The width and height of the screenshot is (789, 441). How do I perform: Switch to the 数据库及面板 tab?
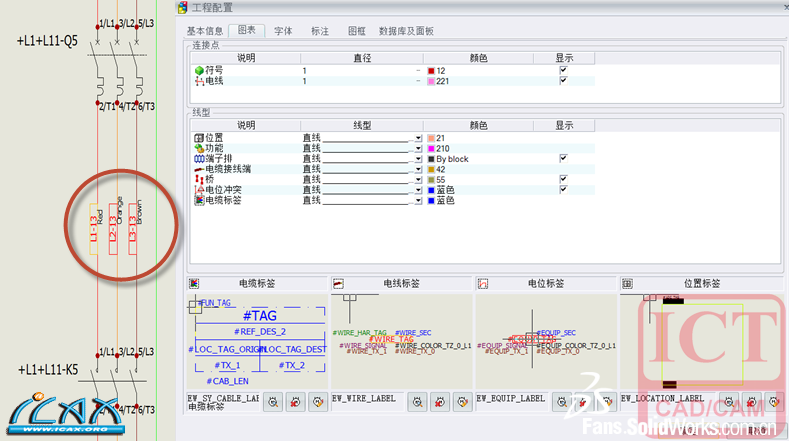point(406,31)
